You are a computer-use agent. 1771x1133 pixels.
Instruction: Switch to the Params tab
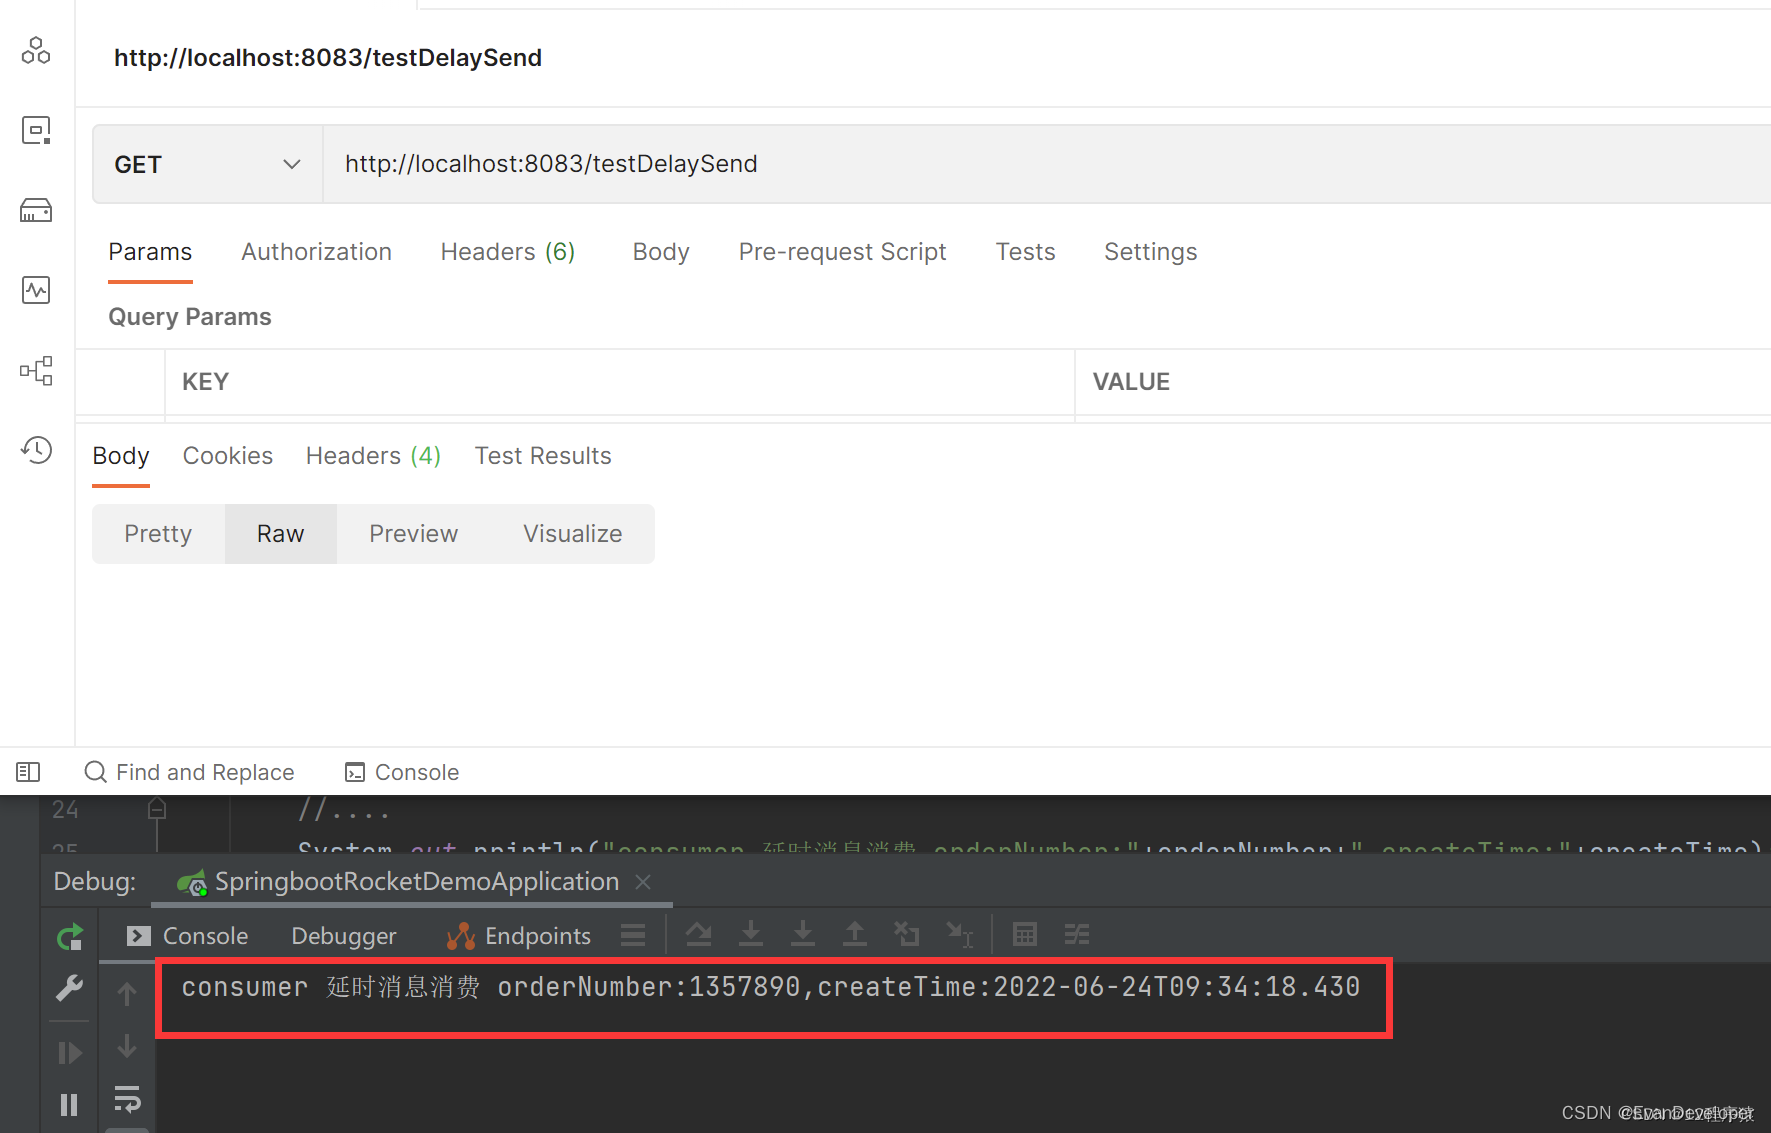point(150,252)
